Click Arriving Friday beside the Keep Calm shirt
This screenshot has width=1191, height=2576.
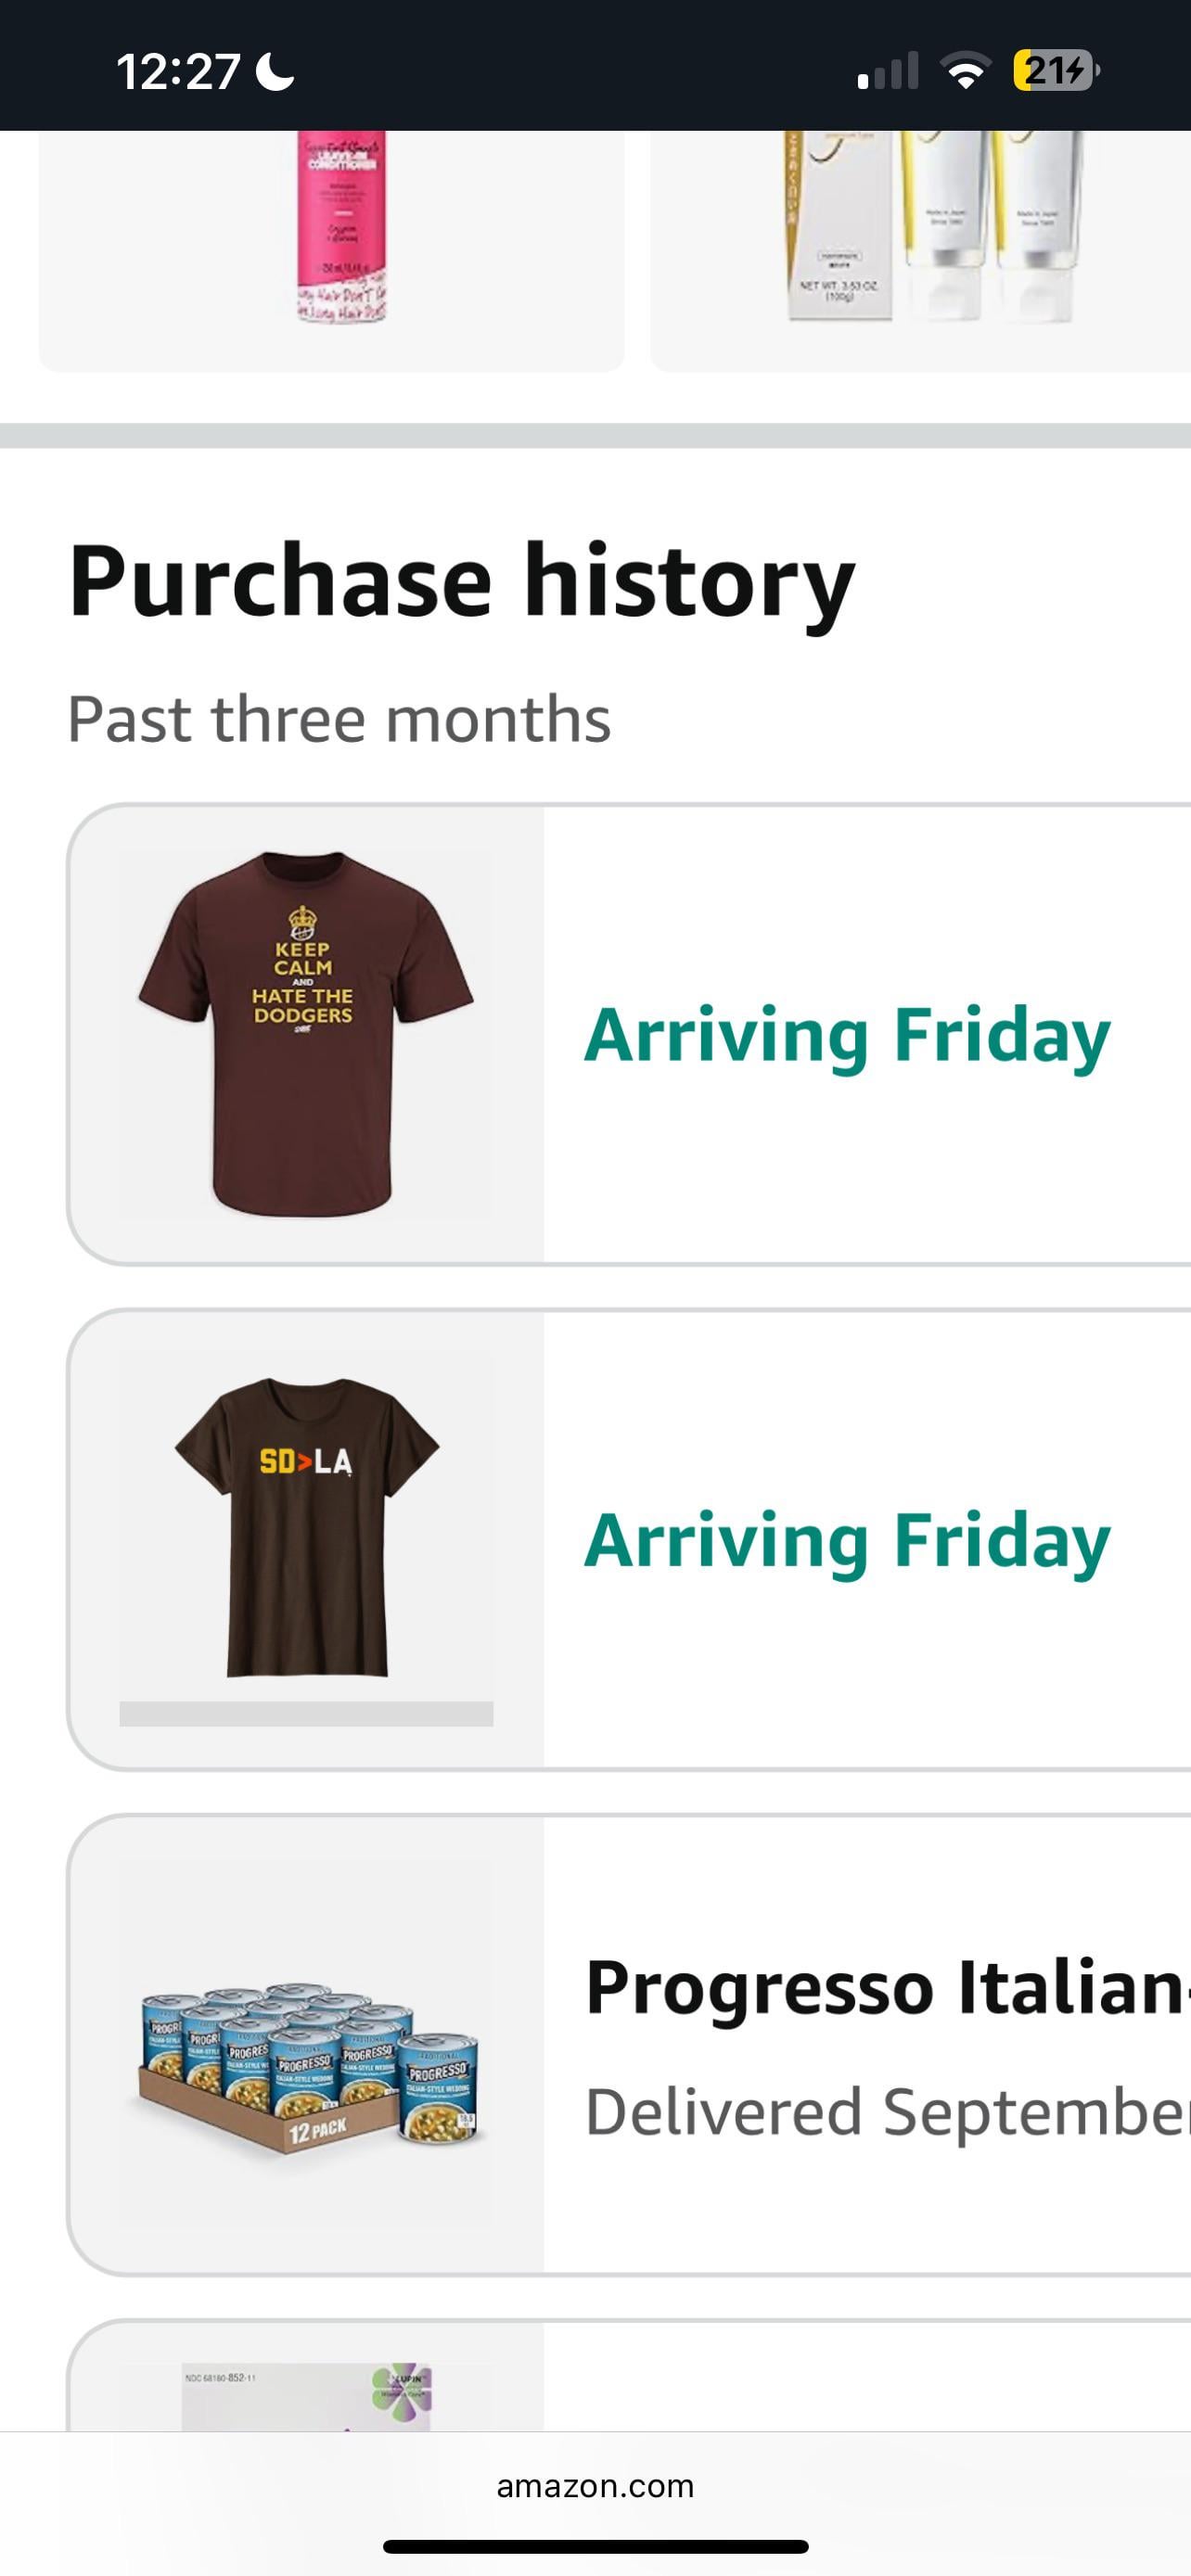point(847,1035)
